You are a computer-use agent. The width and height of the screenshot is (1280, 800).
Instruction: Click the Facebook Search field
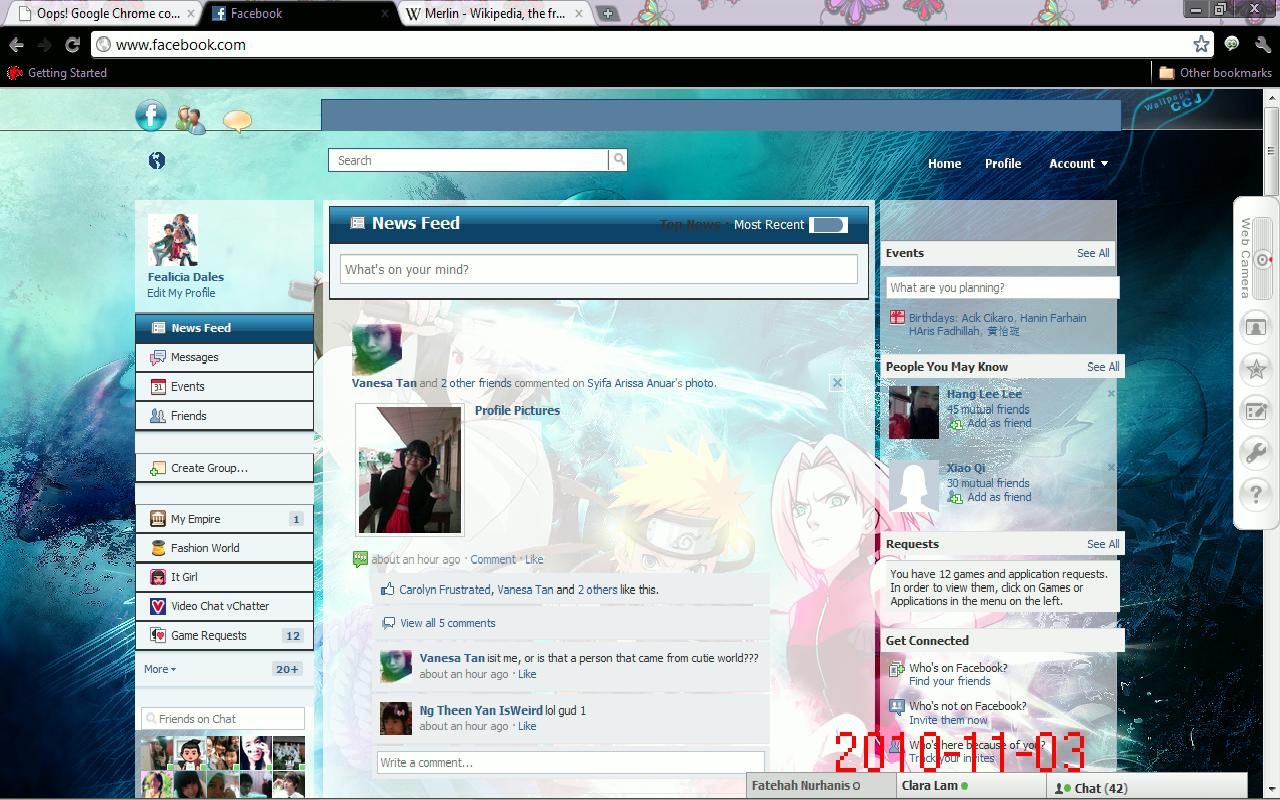pyautogui.click(x=468, y=160)
